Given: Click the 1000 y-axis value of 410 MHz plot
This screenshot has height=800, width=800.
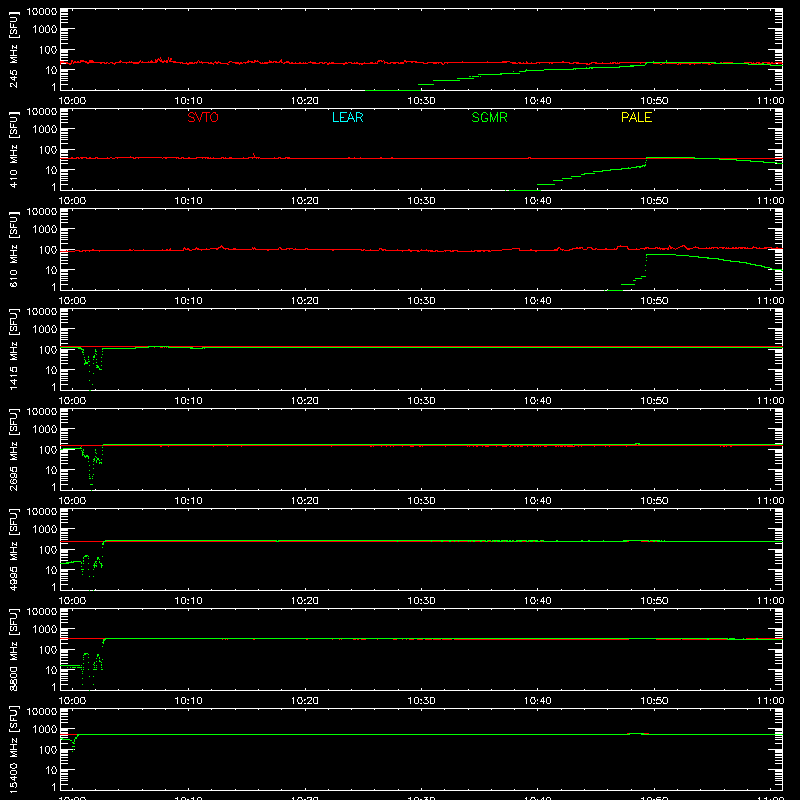Looking at the screenshot, I should pyautogui.click(x=45, y=130).
